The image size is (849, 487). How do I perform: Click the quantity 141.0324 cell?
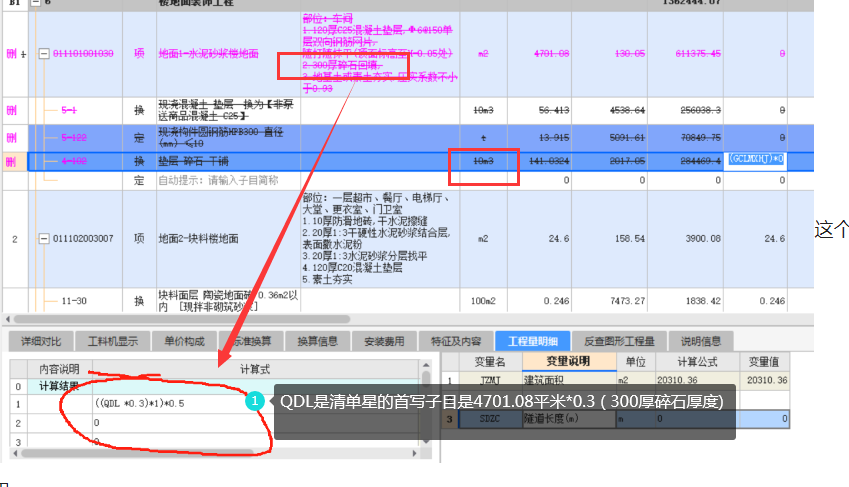tap(539, 161)
